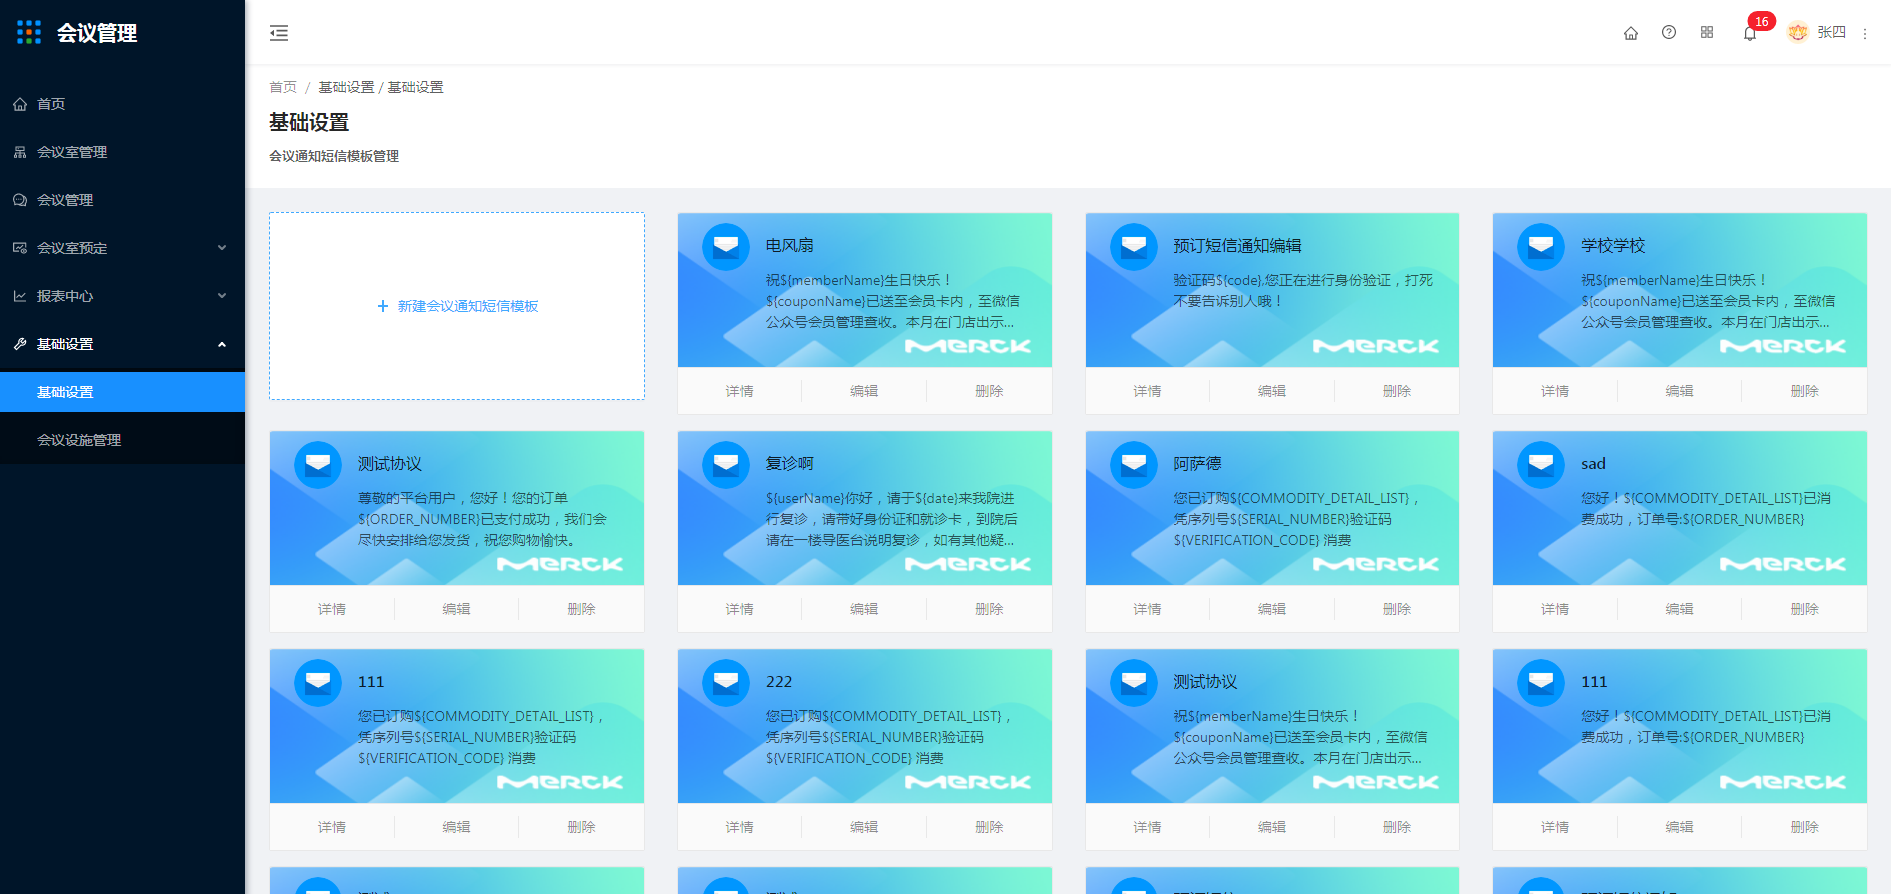This screenshot has width=1891, height=894.
Task: View 详情 of 预订短信通知编辑 template
Action: (x=1148, y=391)
